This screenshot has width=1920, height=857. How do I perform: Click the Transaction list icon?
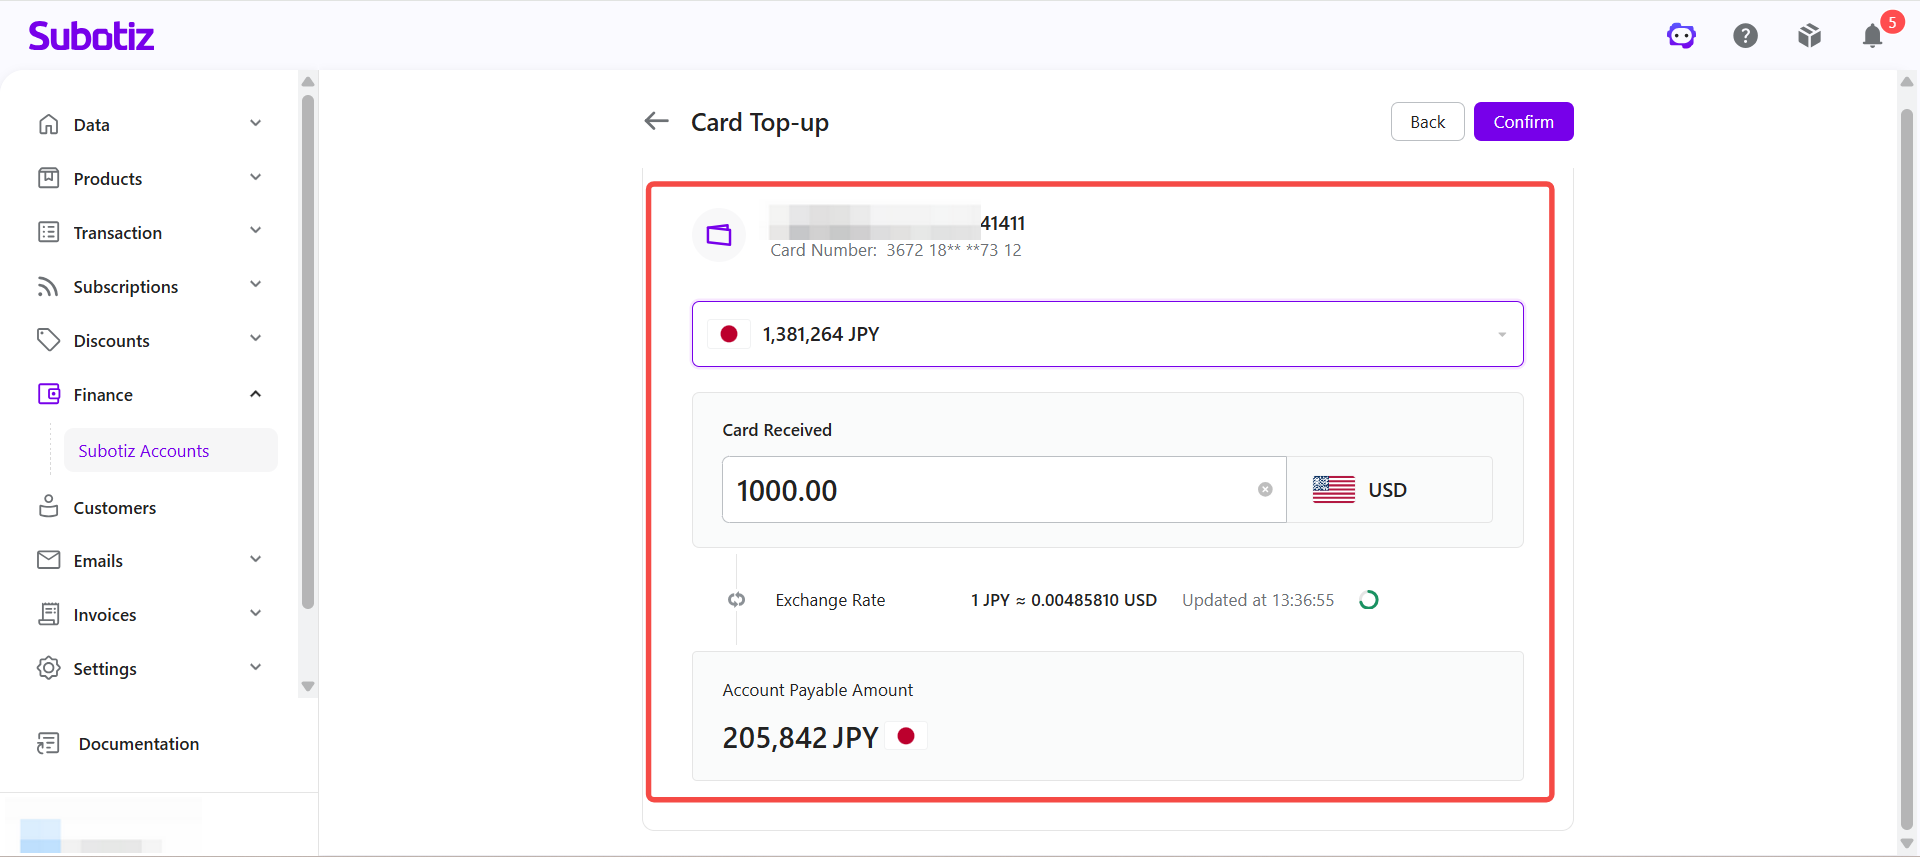pyautogui.click(x=48, y=232)
